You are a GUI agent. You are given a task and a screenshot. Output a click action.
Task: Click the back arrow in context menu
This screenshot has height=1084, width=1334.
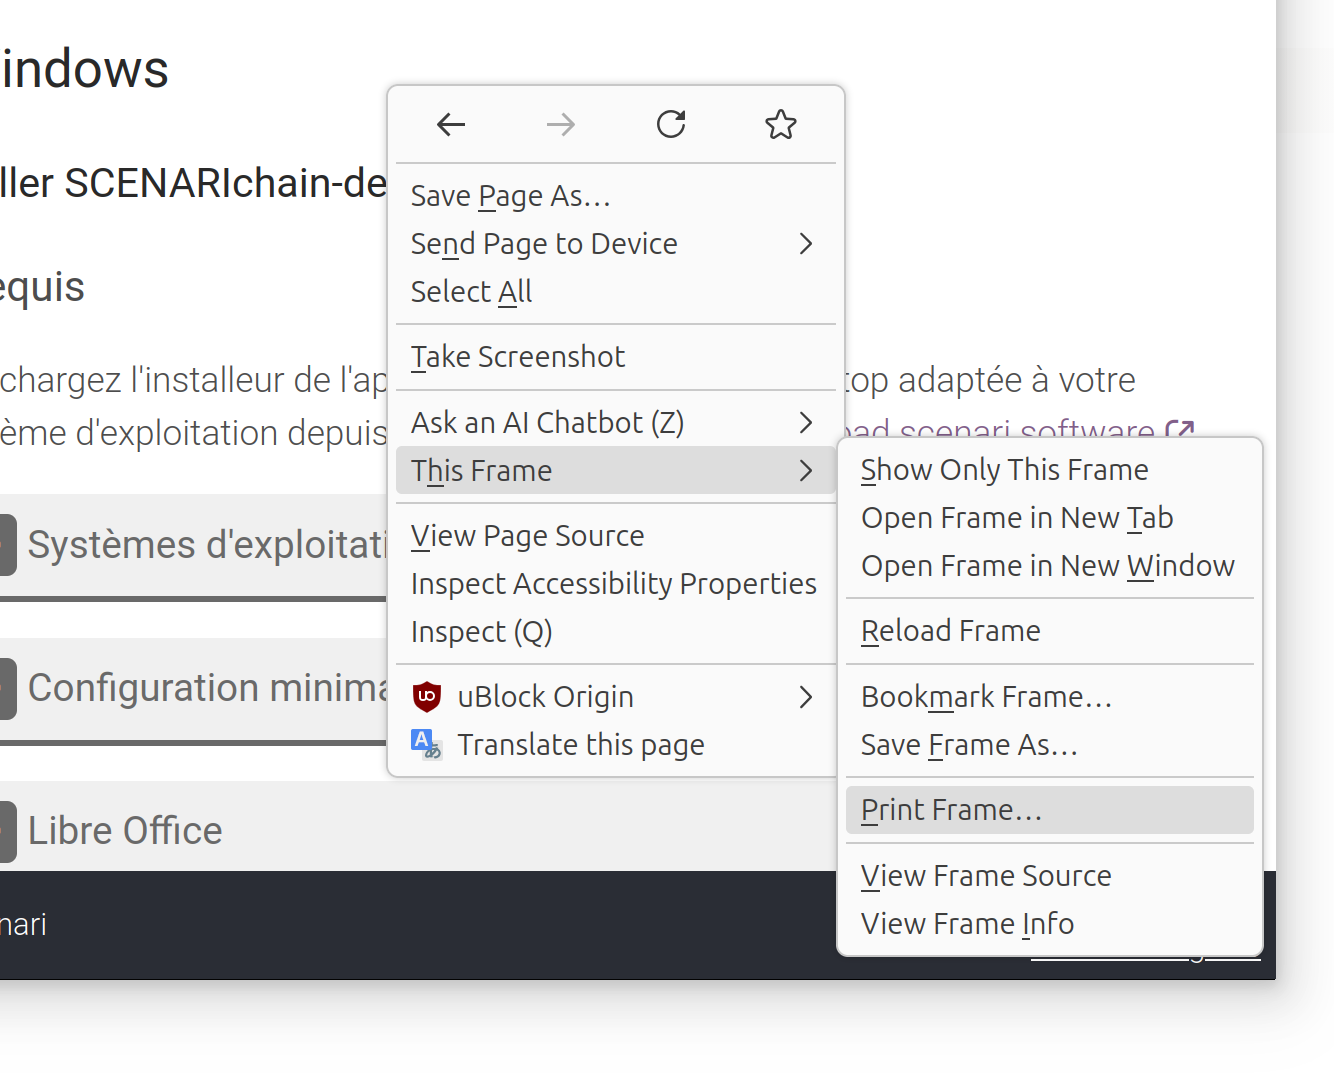tap(451, 125)
